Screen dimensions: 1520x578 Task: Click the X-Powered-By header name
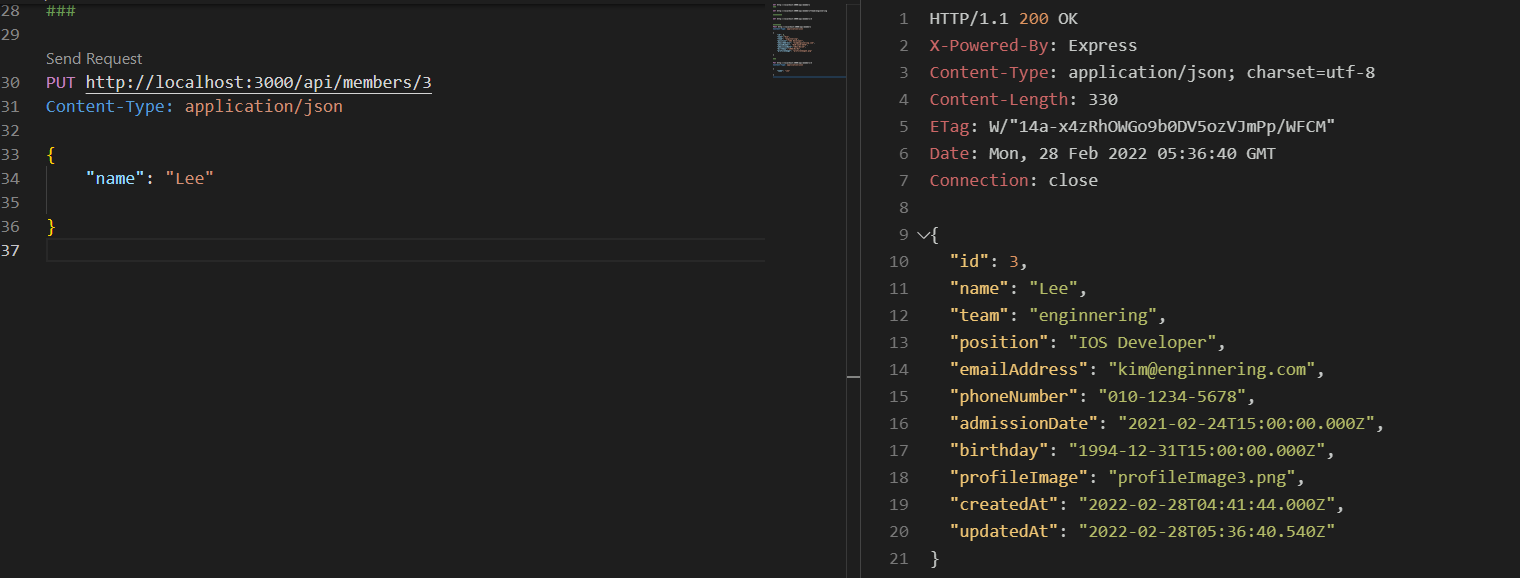(989, 46)
